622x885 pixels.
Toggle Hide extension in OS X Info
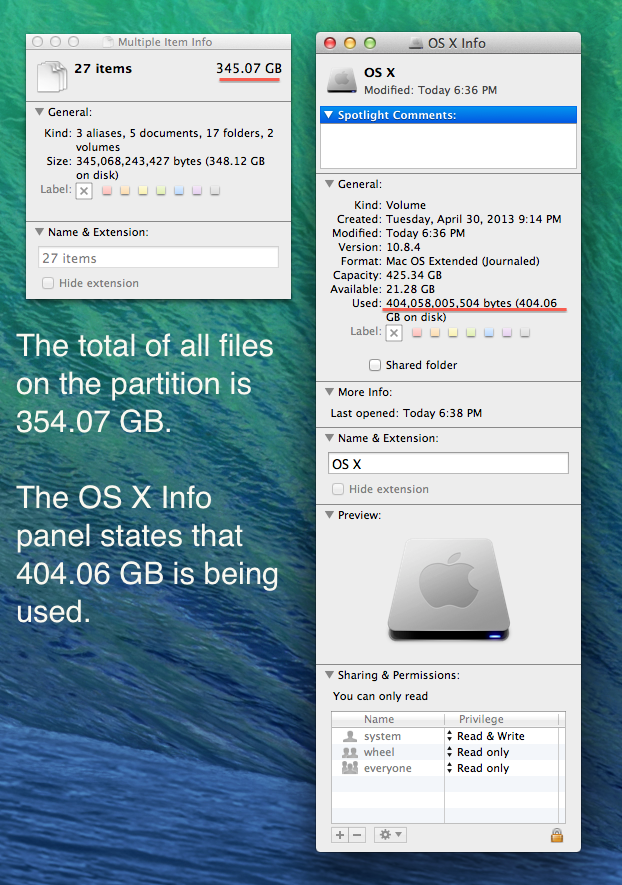338,489
